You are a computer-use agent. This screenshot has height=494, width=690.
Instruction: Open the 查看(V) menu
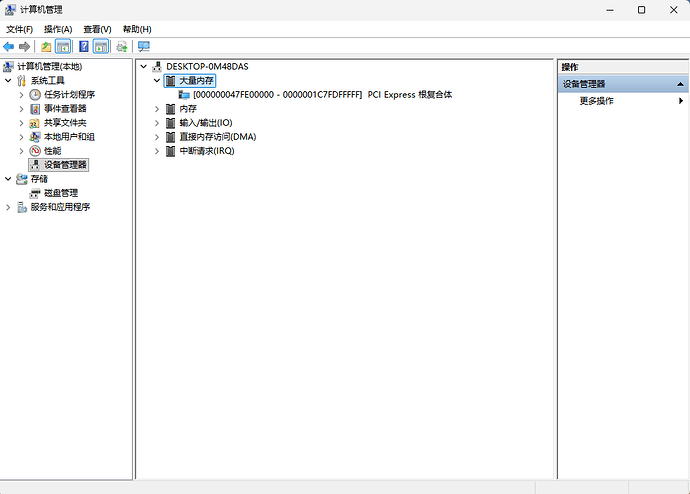pyautogui.click(x=97, y=29)
